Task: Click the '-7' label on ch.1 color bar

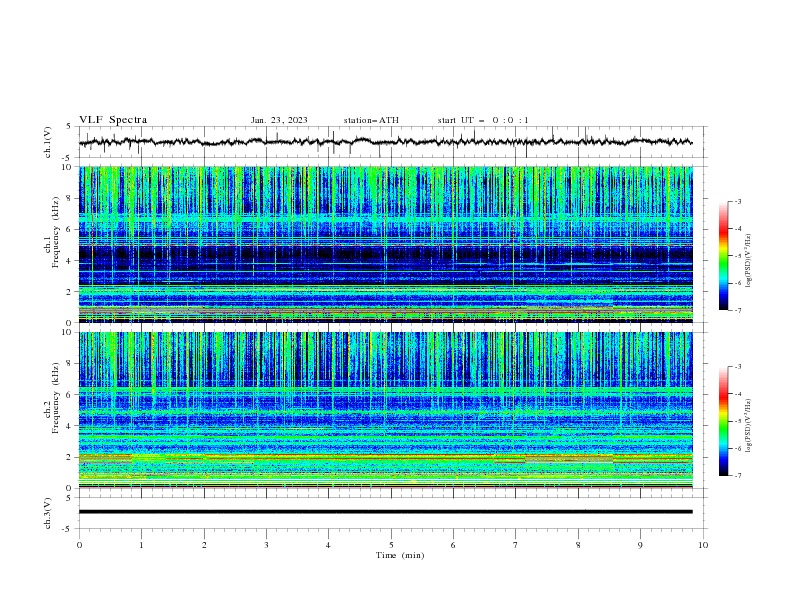Action: (737, 310)
